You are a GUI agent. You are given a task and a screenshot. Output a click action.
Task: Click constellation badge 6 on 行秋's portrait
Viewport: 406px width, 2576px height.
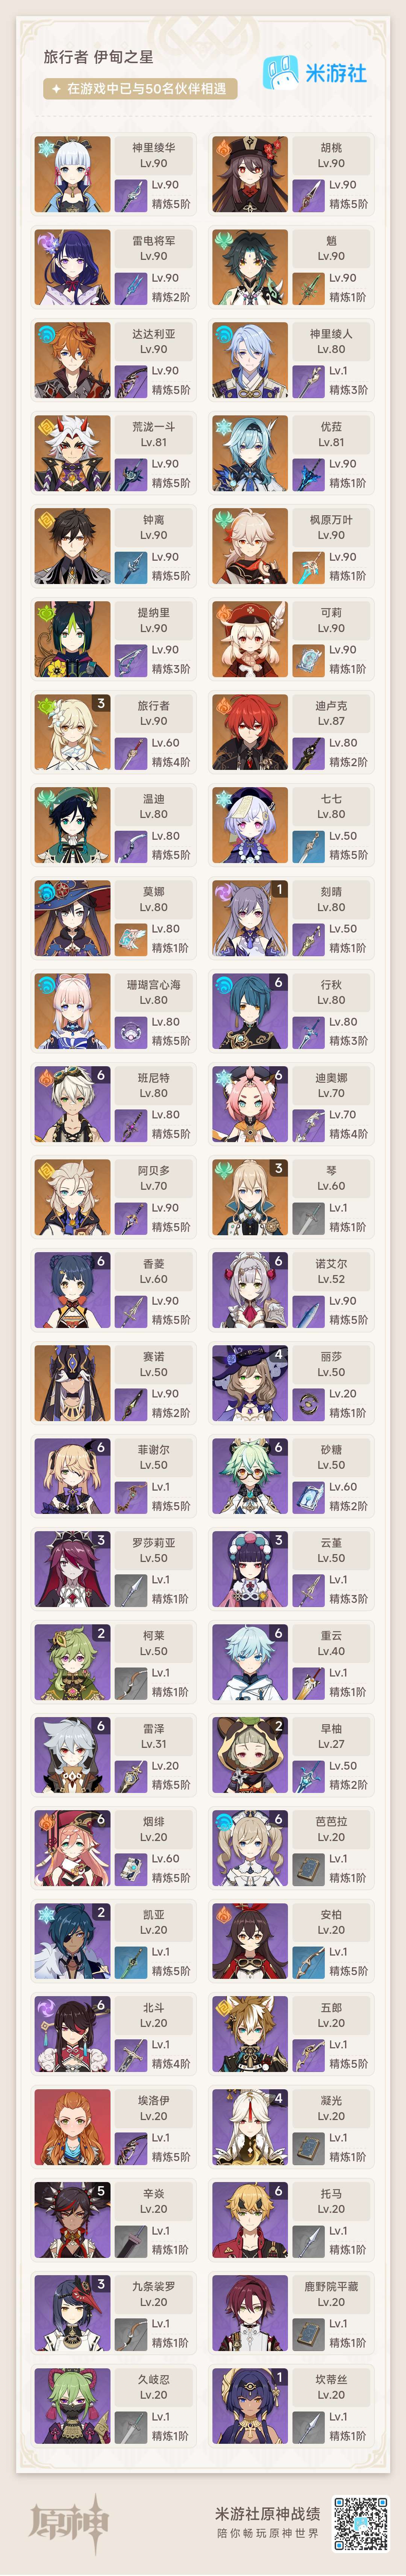278,982
